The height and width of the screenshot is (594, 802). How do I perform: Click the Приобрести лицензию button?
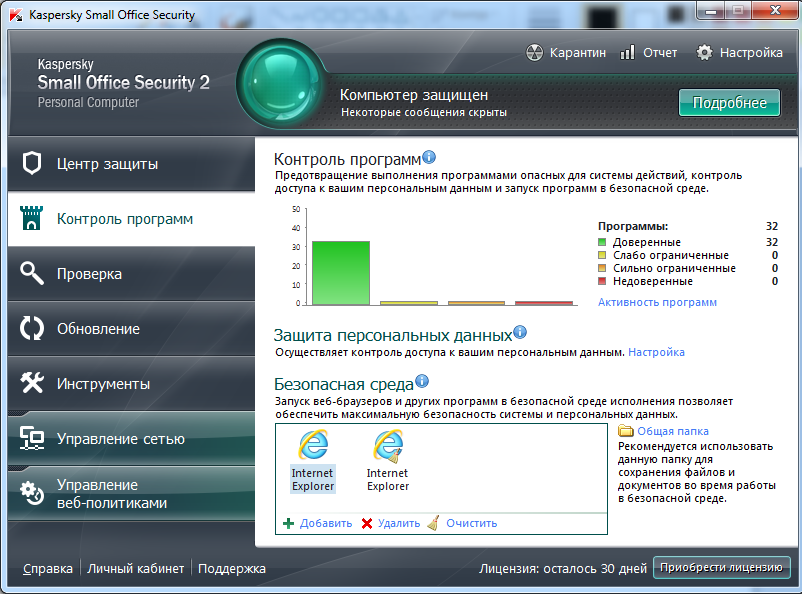click(x=721, y=567)
